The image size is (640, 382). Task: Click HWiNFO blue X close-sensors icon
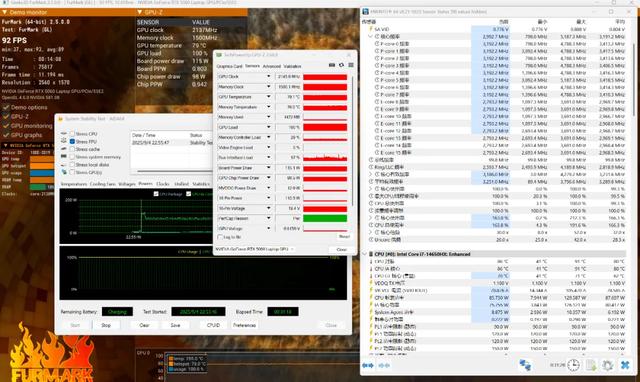tap(625, 365)
